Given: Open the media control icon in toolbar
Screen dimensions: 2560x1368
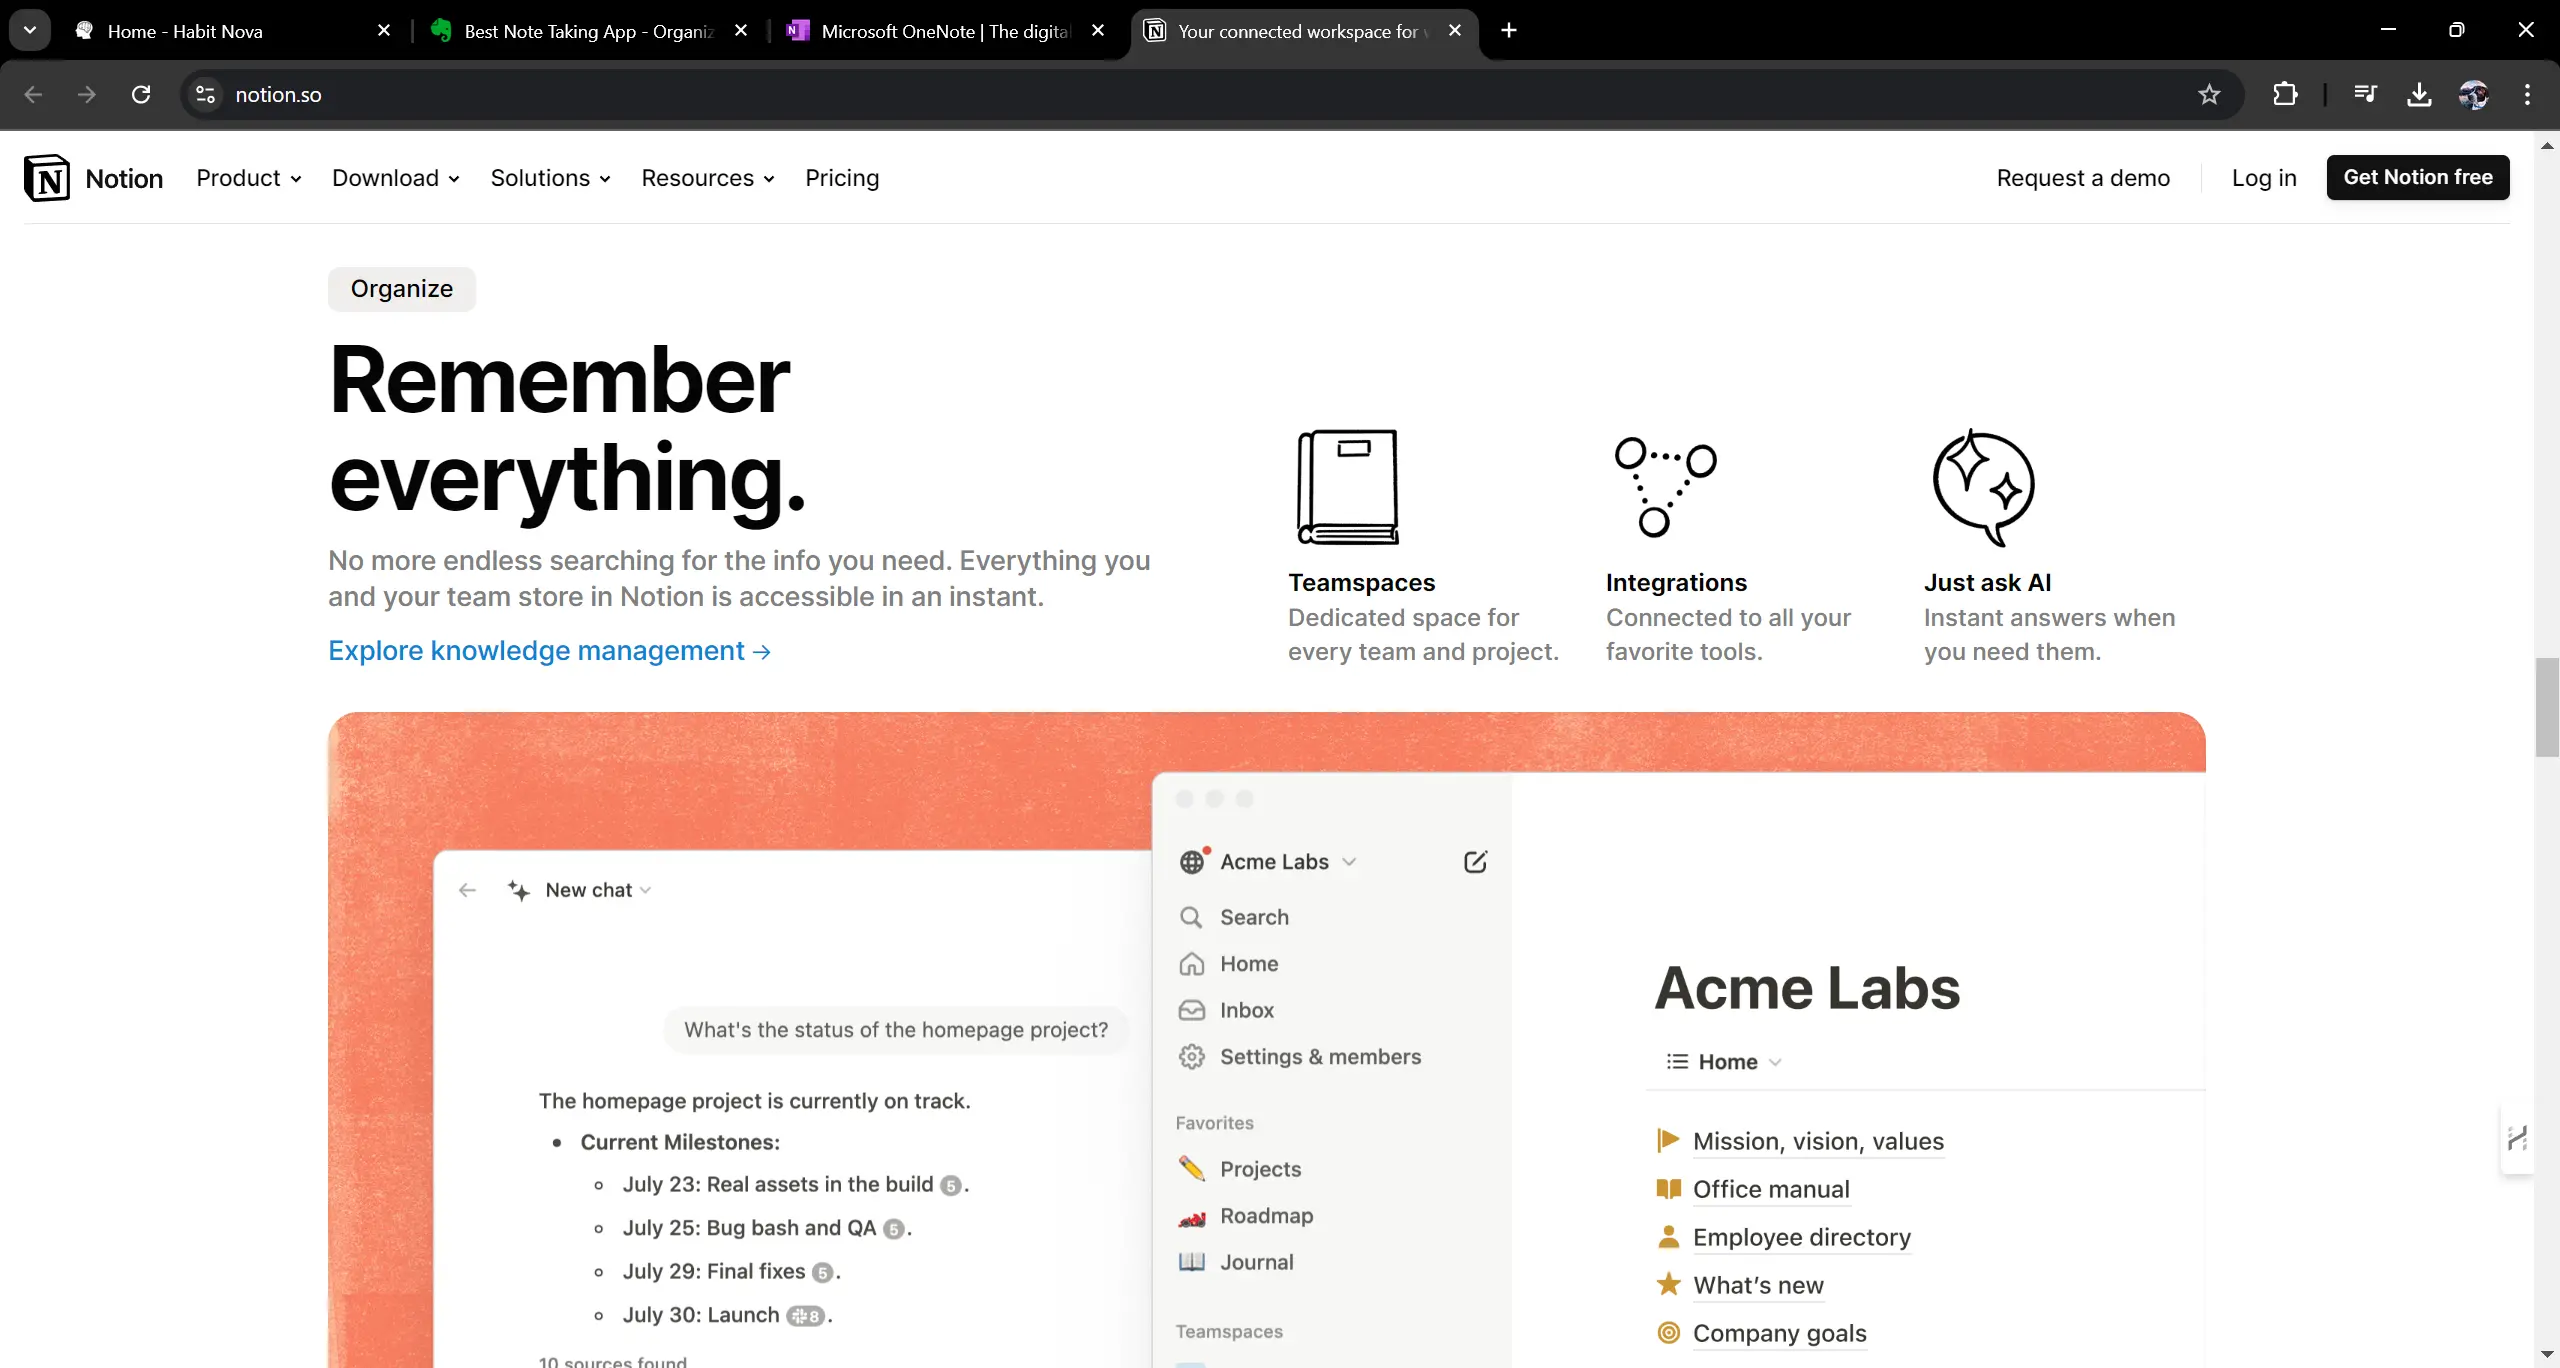Looking at the screenshot, I should 2365,95.
